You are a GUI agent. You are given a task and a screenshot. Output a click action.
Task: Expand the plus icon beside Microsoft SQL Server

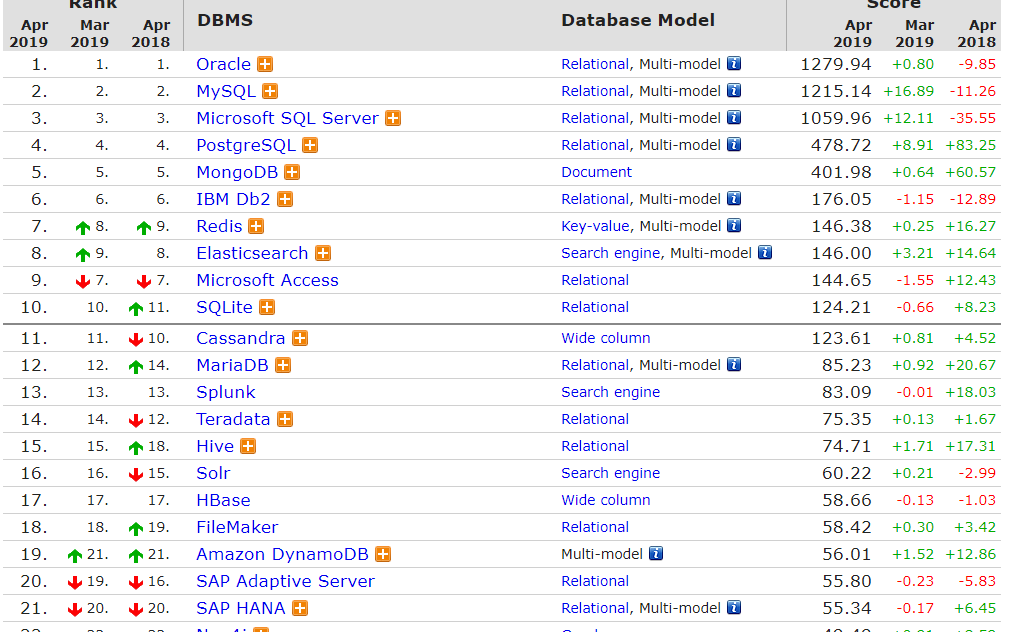pos(393,118)
